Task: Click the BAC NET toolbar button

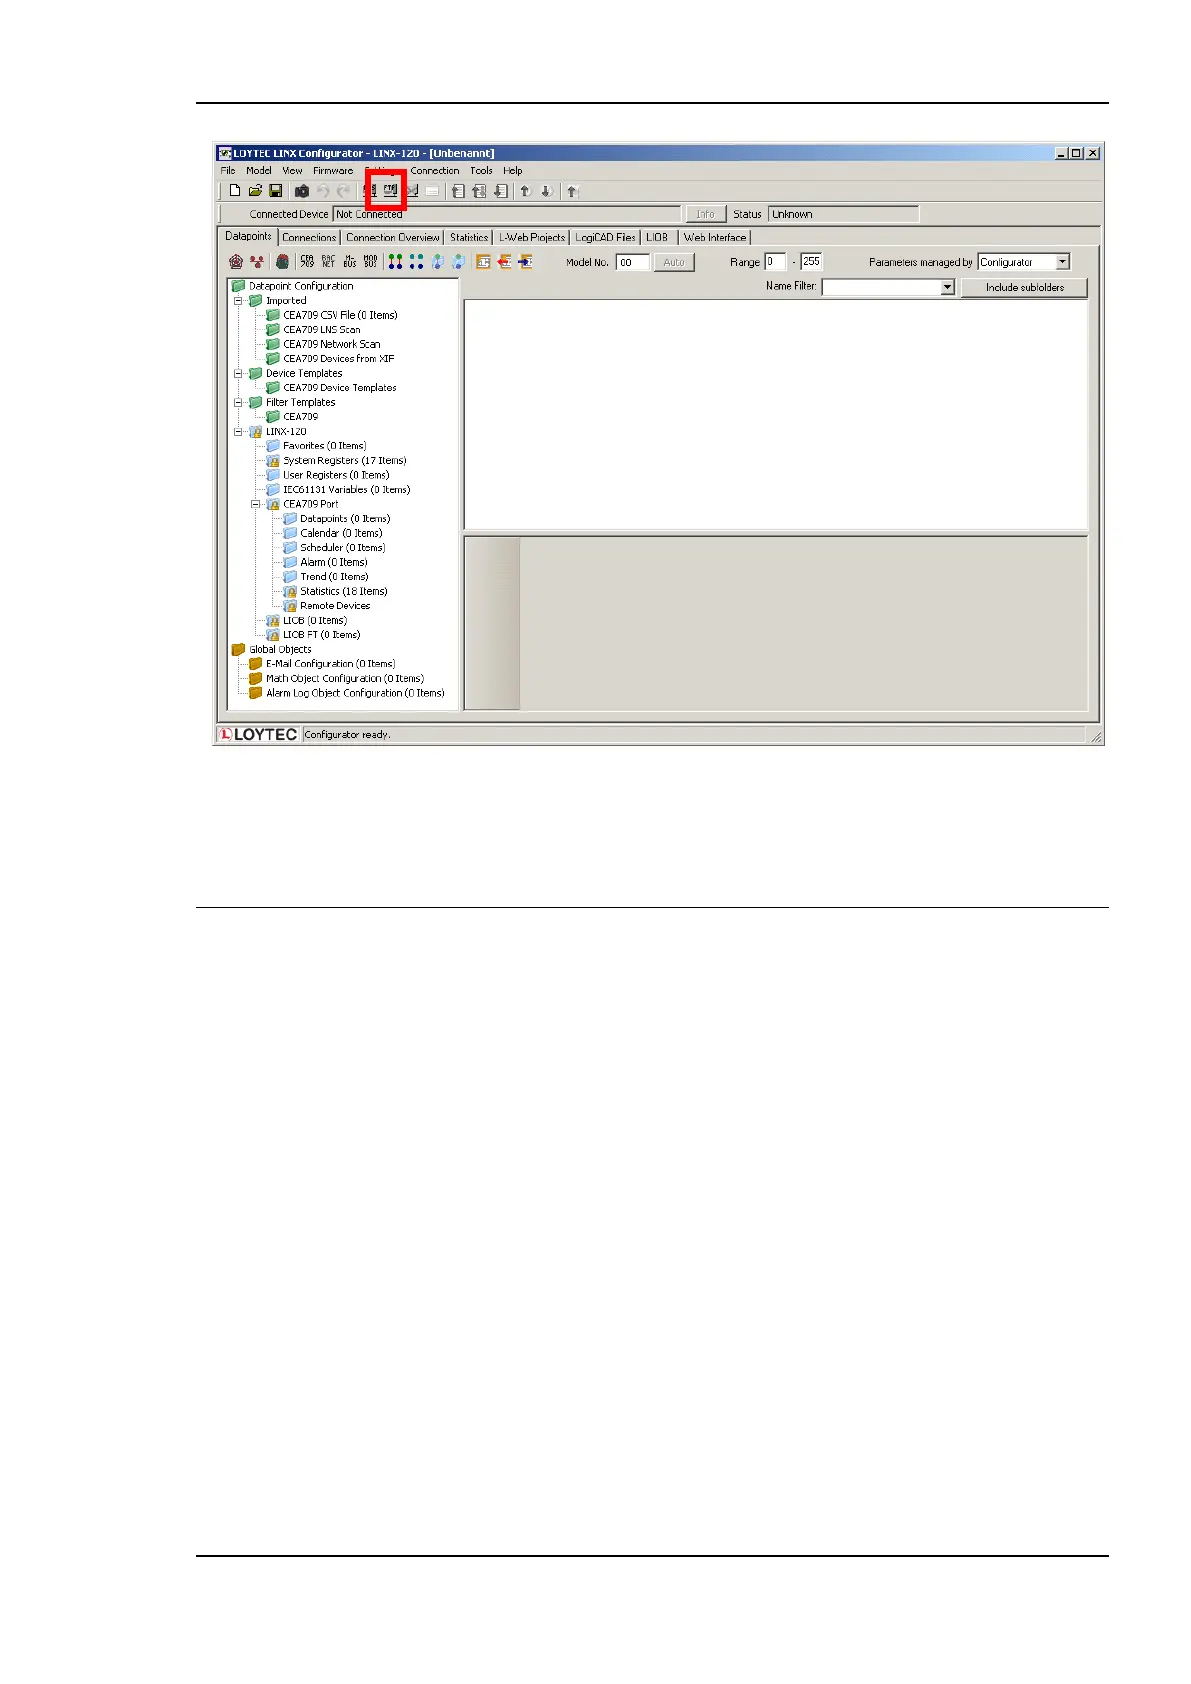Action: coord(328,262)
